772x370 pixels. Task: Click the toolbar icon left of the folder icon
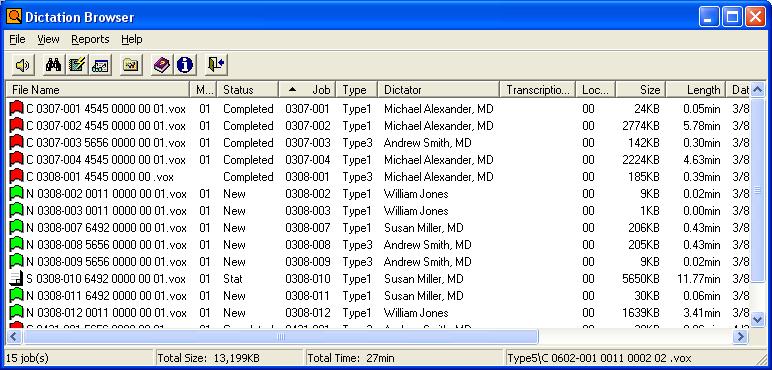[100, 65]
